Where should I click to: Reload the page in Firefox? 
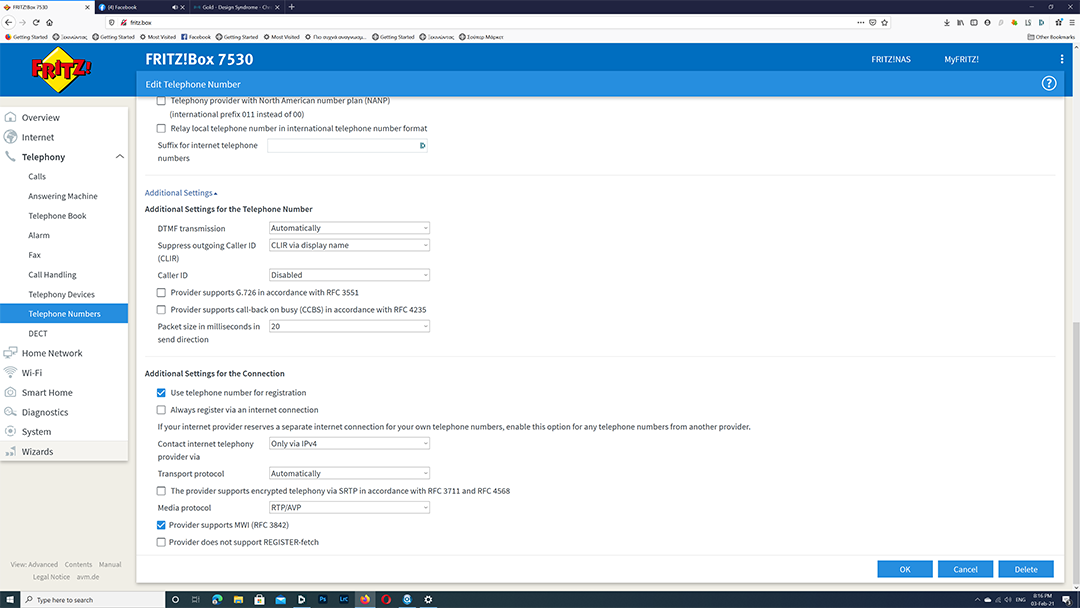click(36, 22)
